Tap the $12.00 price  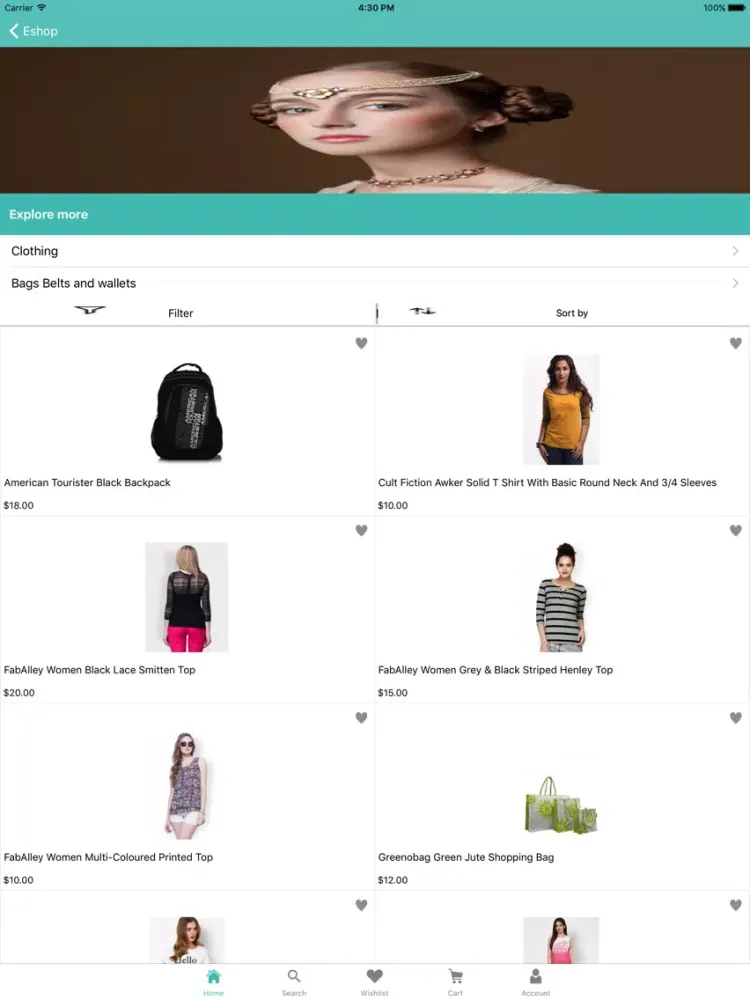(x=393, y=880)
